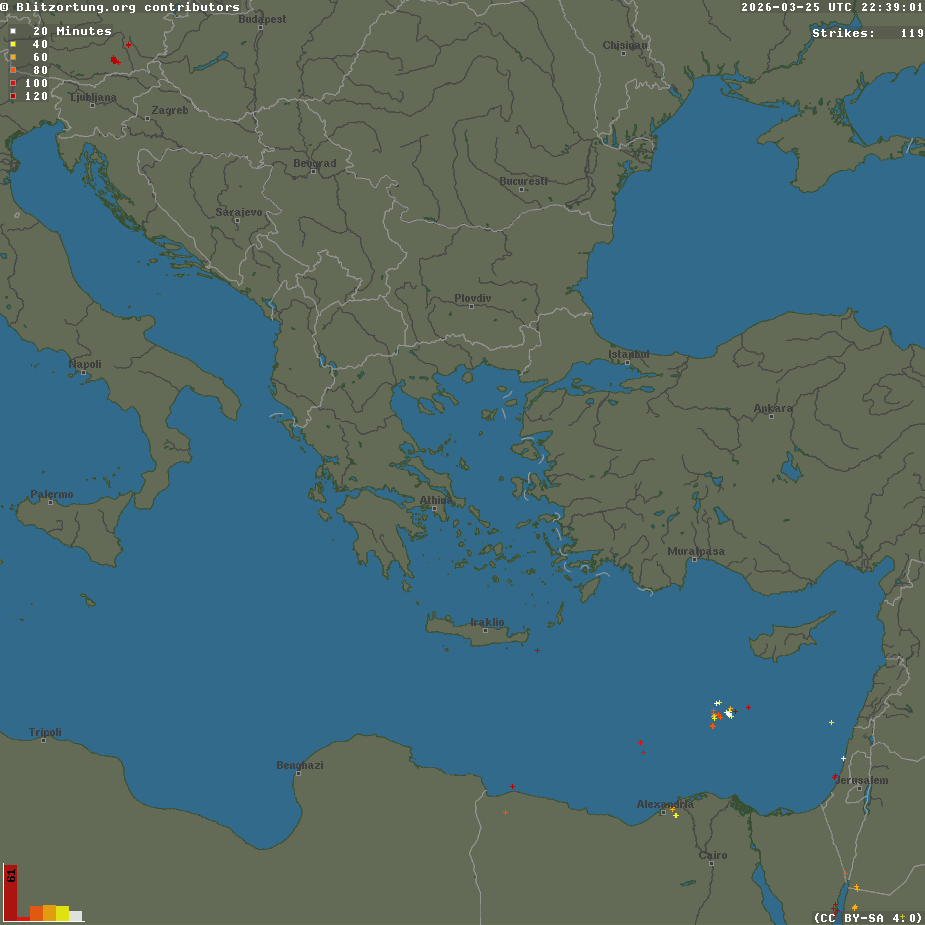Select the Athina city marker
The image size is (925, 925).
(x=434, y=508)
